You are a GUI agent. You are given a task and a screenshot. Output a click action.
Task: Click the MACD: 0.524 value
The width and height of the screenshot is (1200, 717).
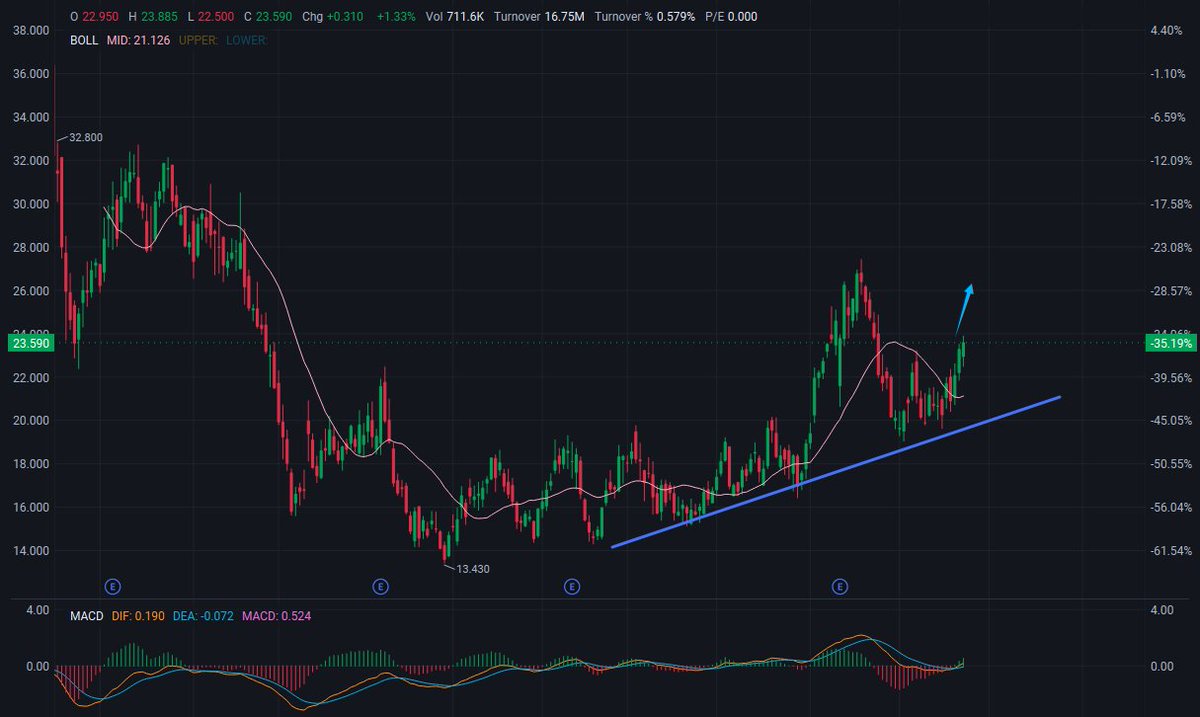276,616
